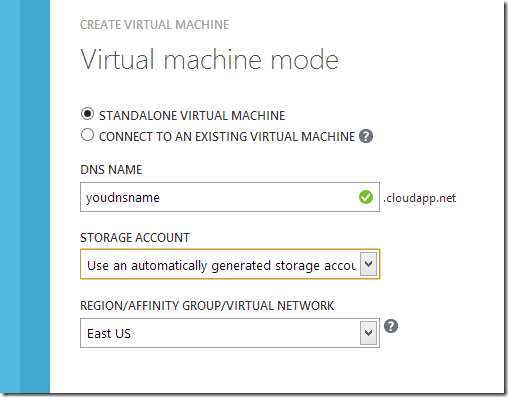Click the DNS NAME field label

pyautogui.click(x=111, y=170)
